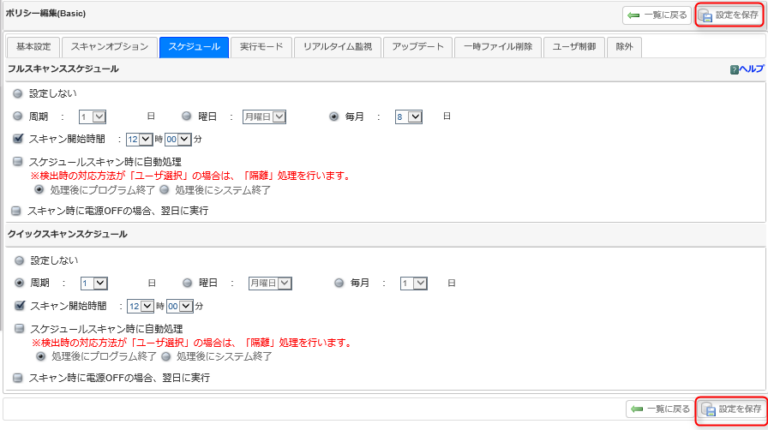Select full scan 処理後にシステム終了 radio
The image size is (768, 430).
click(165, 190)
